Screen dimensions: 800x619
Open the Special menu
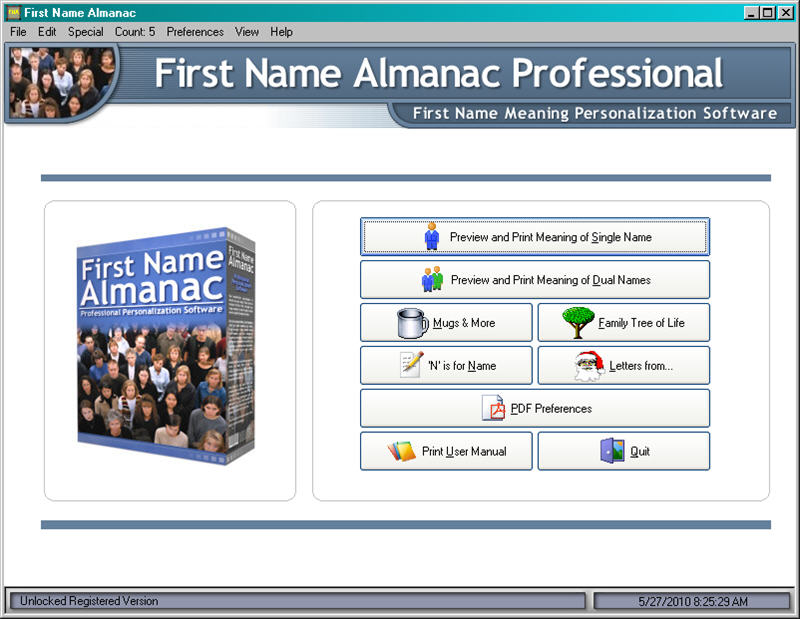[86, 32]
